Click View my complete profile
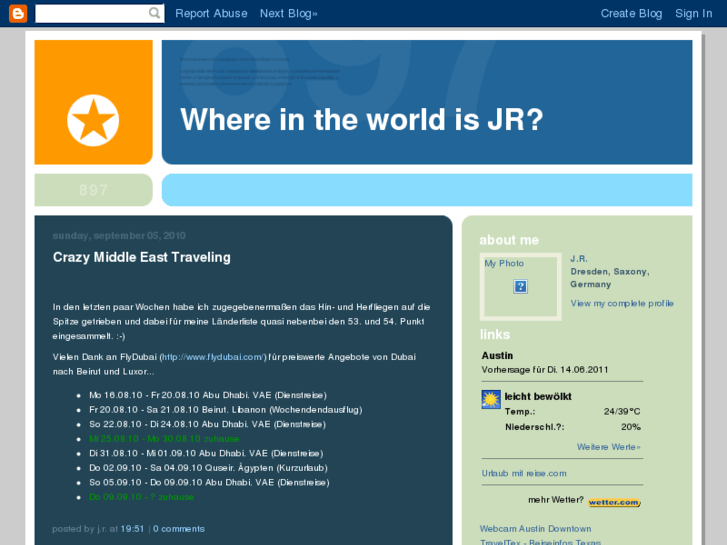This screenshot has width=727, height=545. pos(622,303)
